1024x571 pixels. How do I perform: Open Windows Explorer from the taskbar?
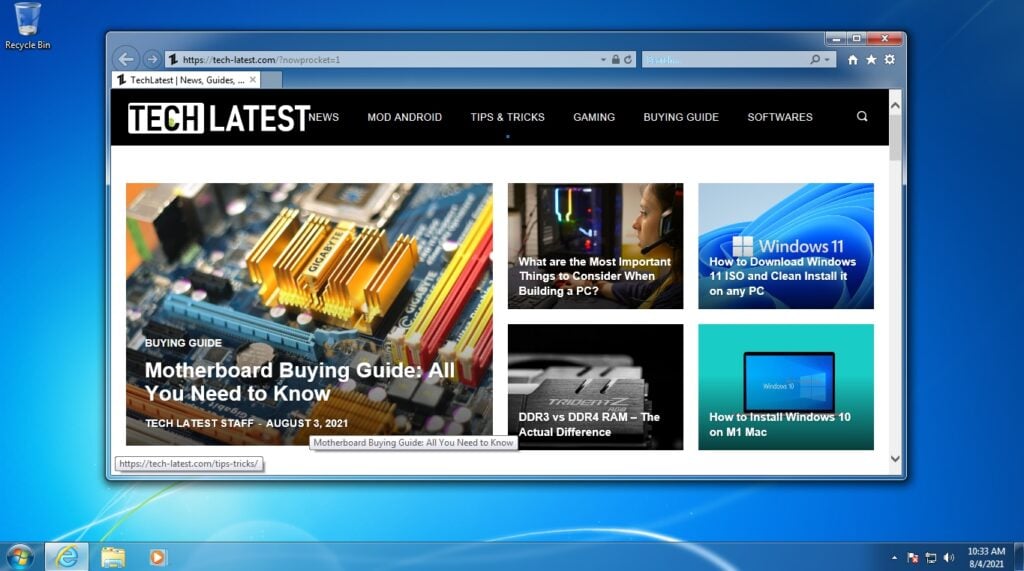click(112, 557)
